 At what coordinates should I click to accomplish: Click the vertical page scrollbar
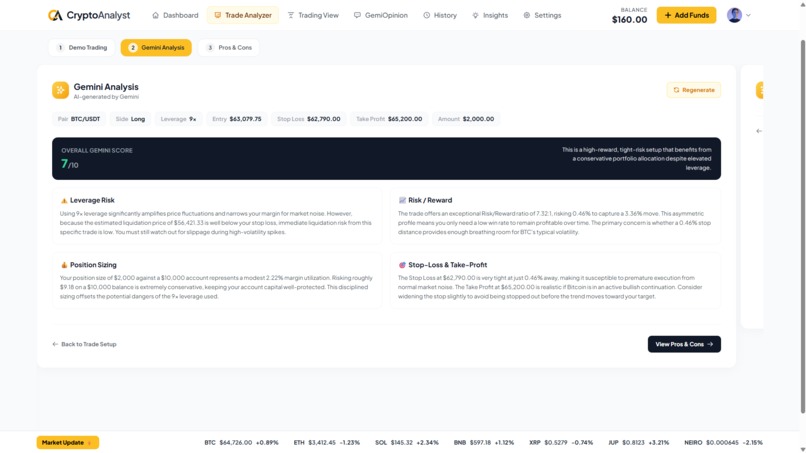[x=802, y=226]
